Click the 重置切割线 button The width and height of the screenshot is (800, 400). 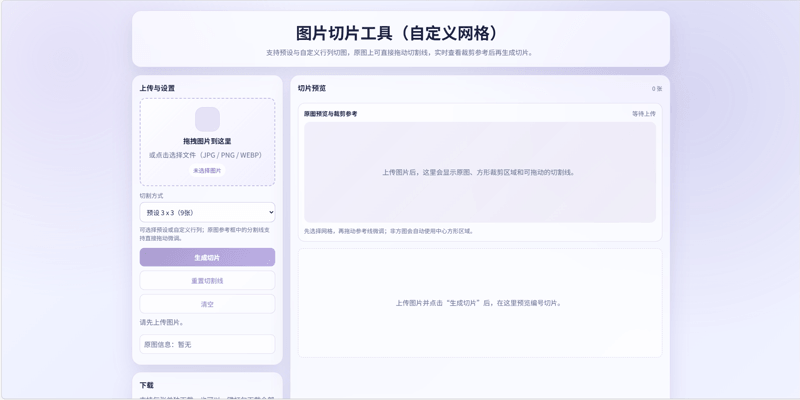point(207,281)
